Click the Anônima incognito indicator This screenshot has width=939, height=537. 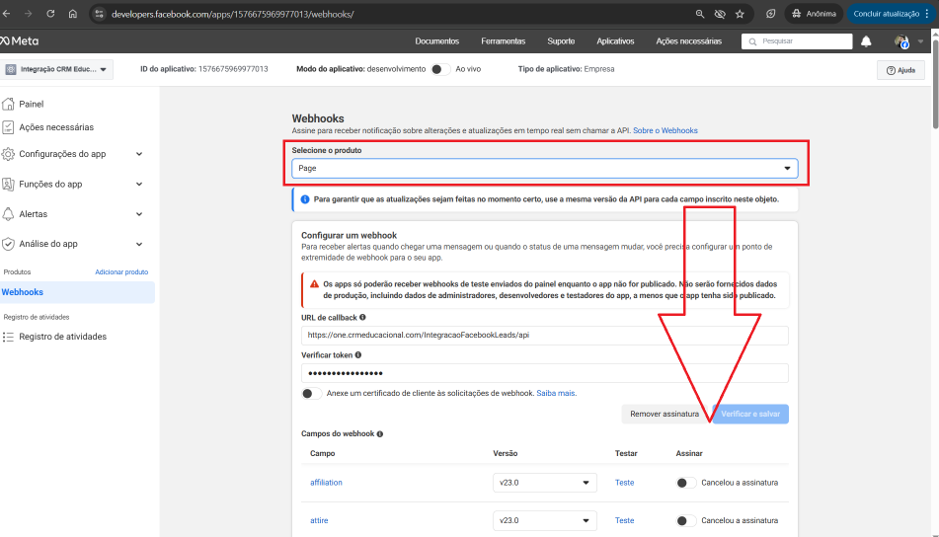814,14
